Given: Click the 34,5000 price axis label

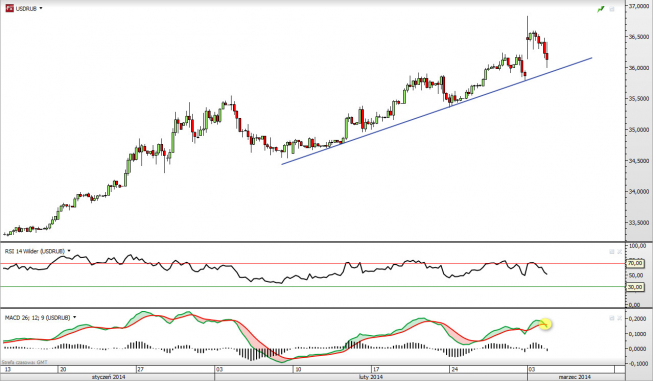Looking at the screenshot, I should click(639, 160).
